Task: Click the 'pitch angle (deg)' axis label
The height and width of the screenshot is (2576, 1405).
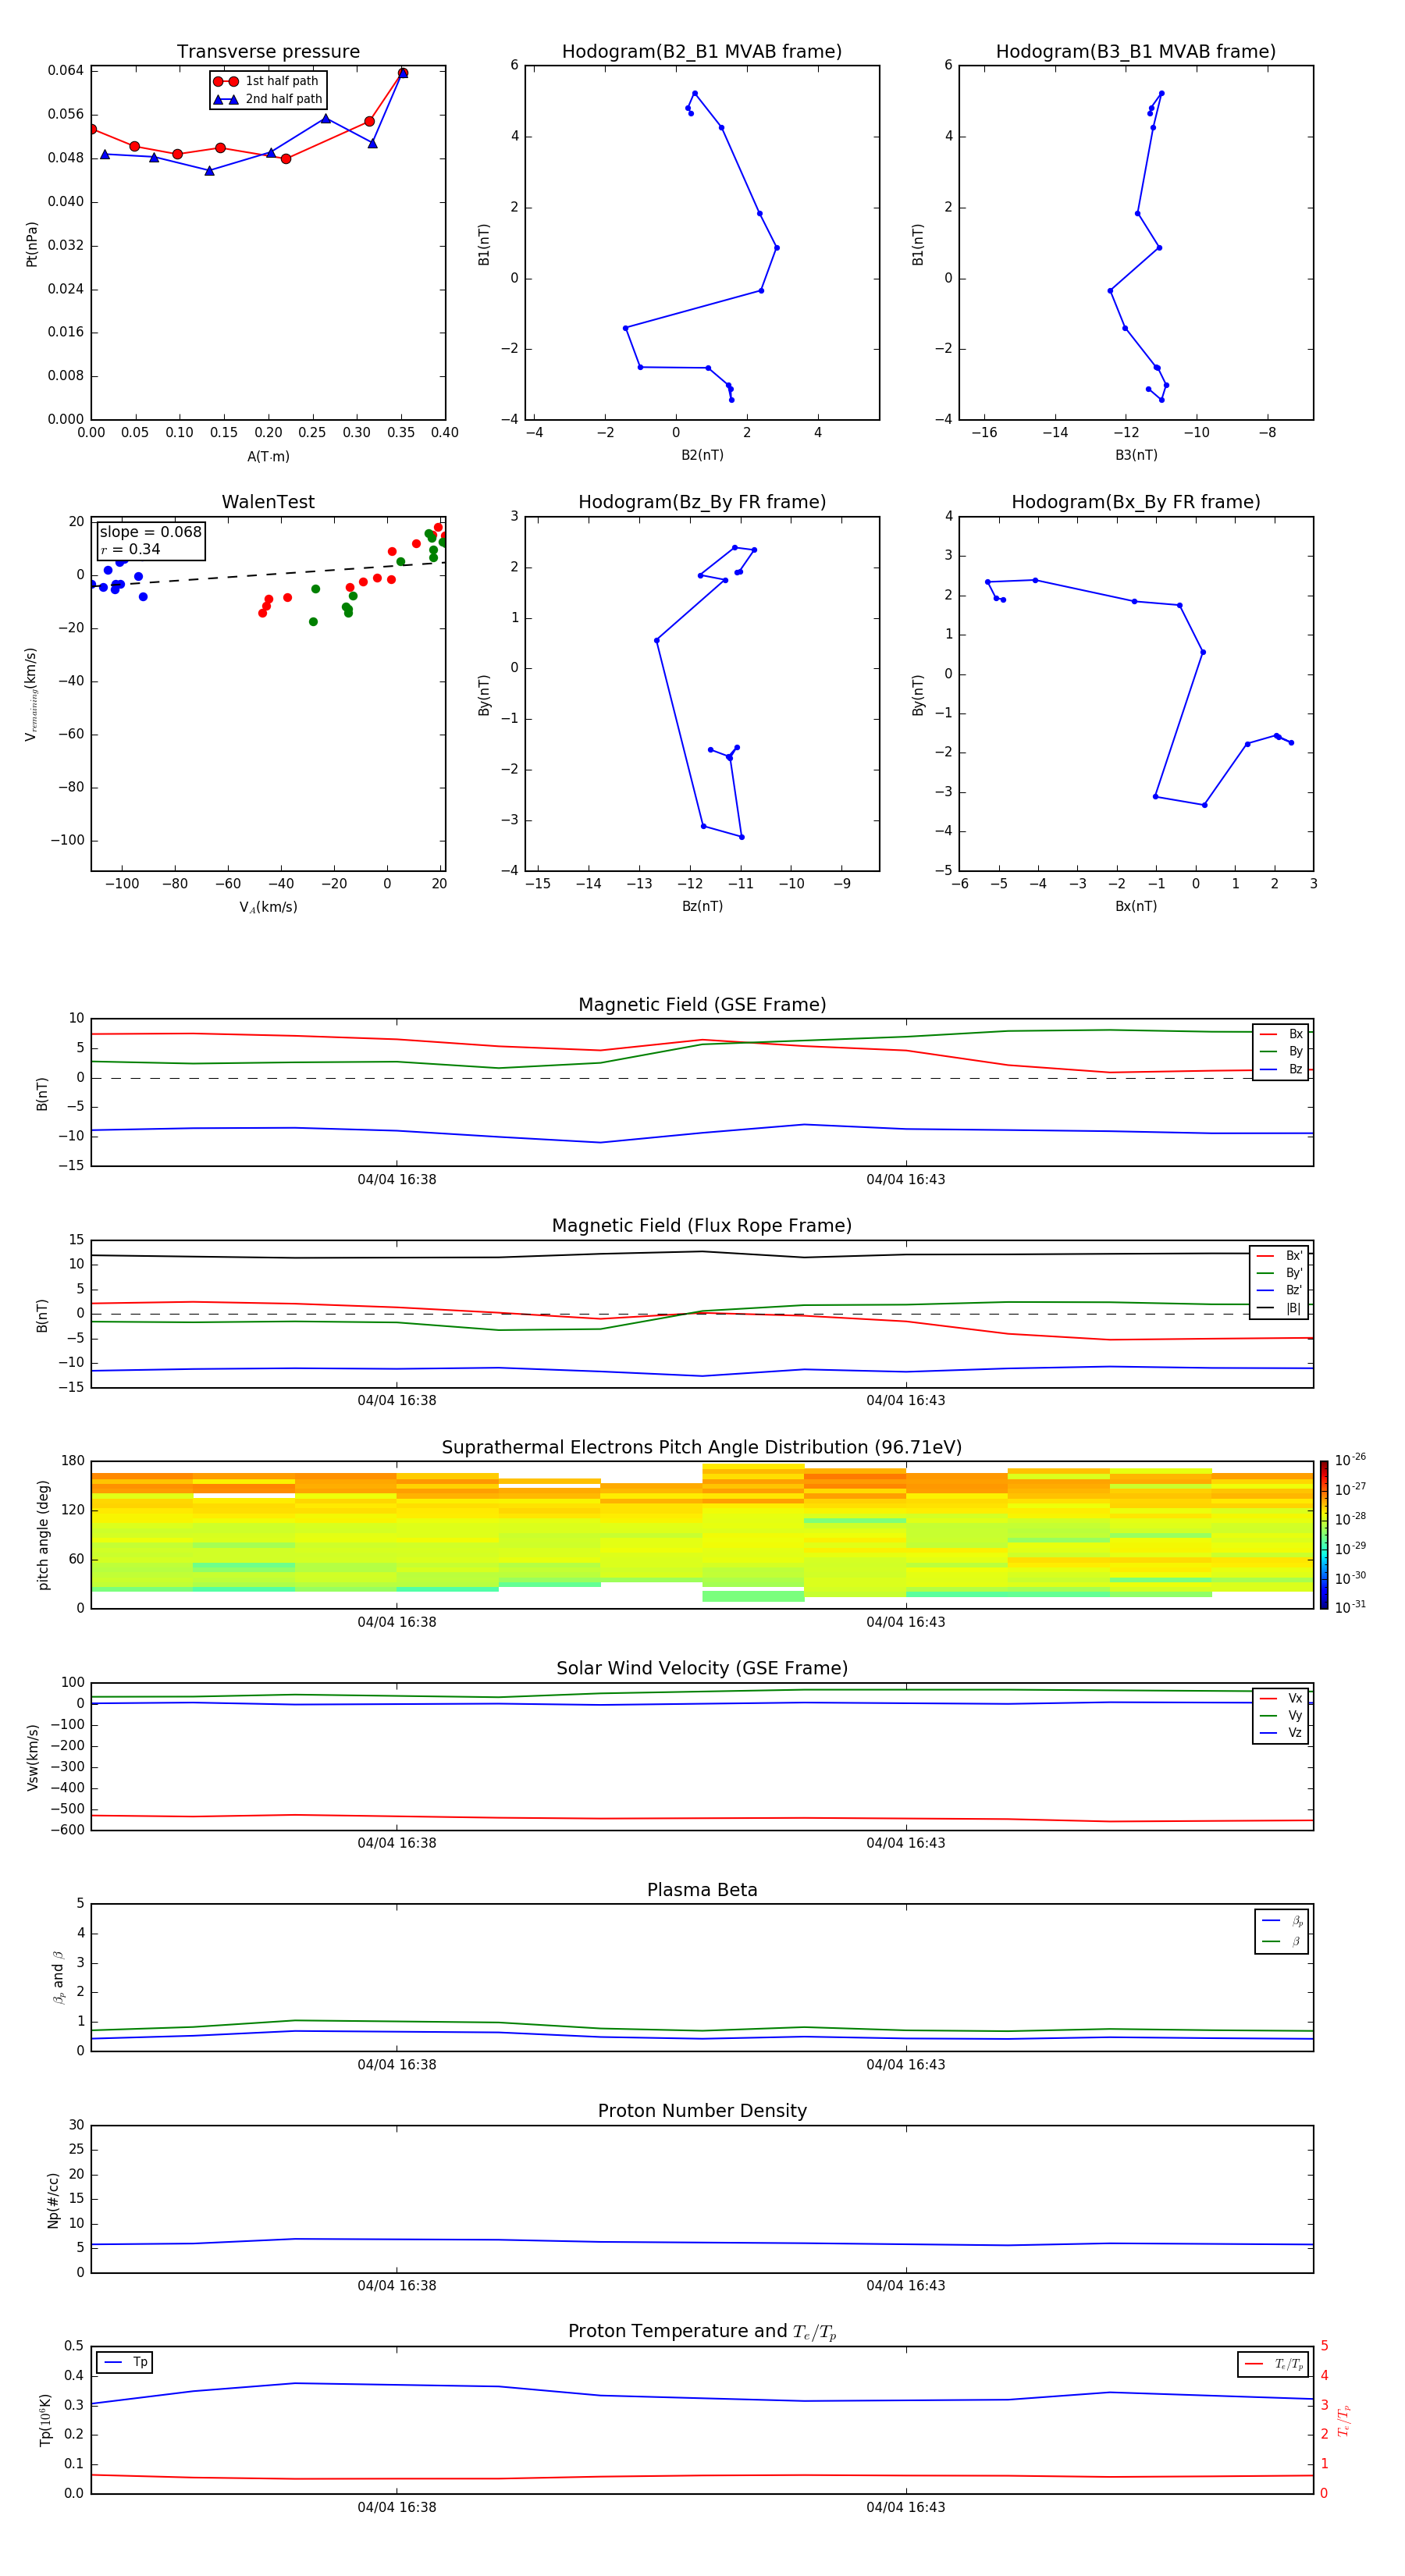Action: pos(43,1535)
